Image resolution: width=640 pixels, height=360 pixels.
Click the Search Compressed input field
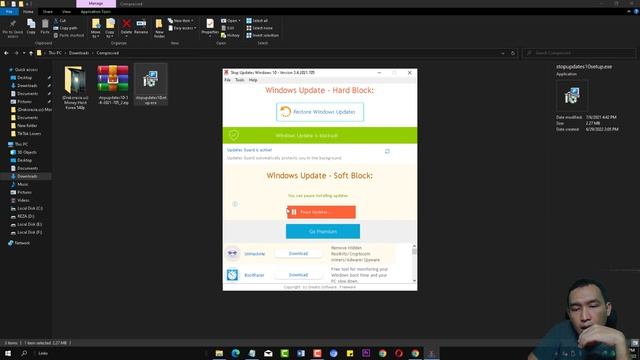[580, 53]
